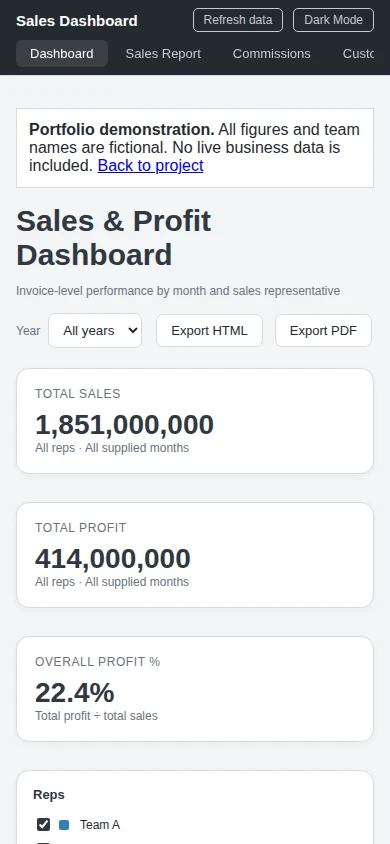Open the Dashboard tab
Viewport: 390px width, 844px height.
tap(62, 54)
